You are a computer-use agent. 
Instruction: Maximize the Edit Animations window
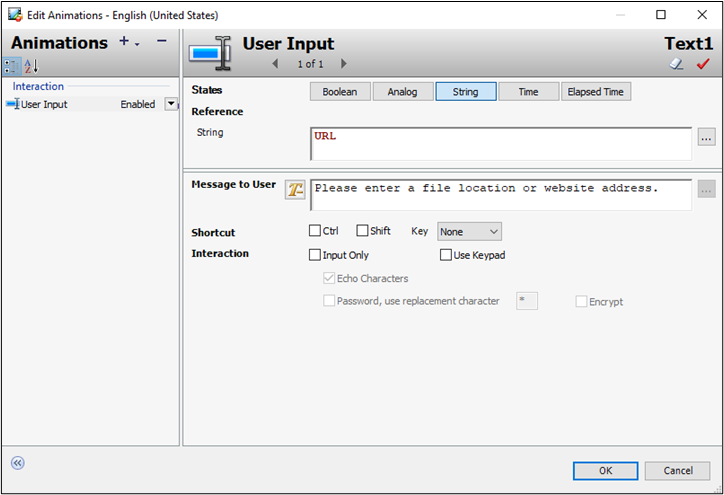coord(661,15)
